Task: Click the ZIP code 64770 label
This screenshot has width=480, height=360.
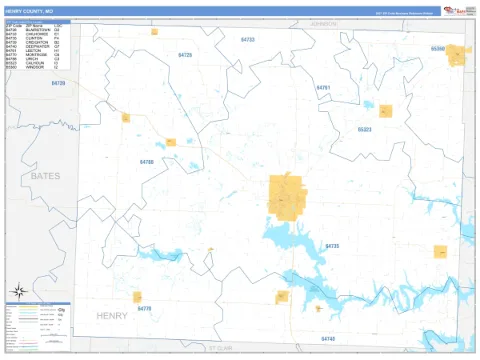Action: [x=144, y=309]
